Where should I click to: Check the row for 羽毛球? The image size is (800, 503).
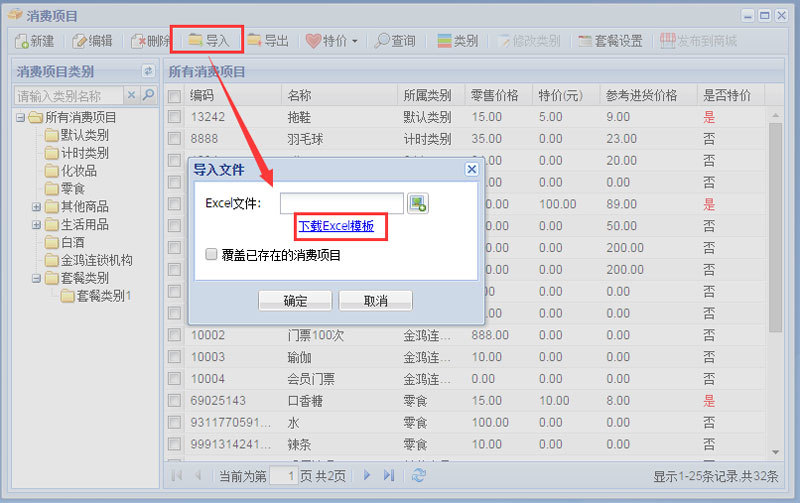174,139
